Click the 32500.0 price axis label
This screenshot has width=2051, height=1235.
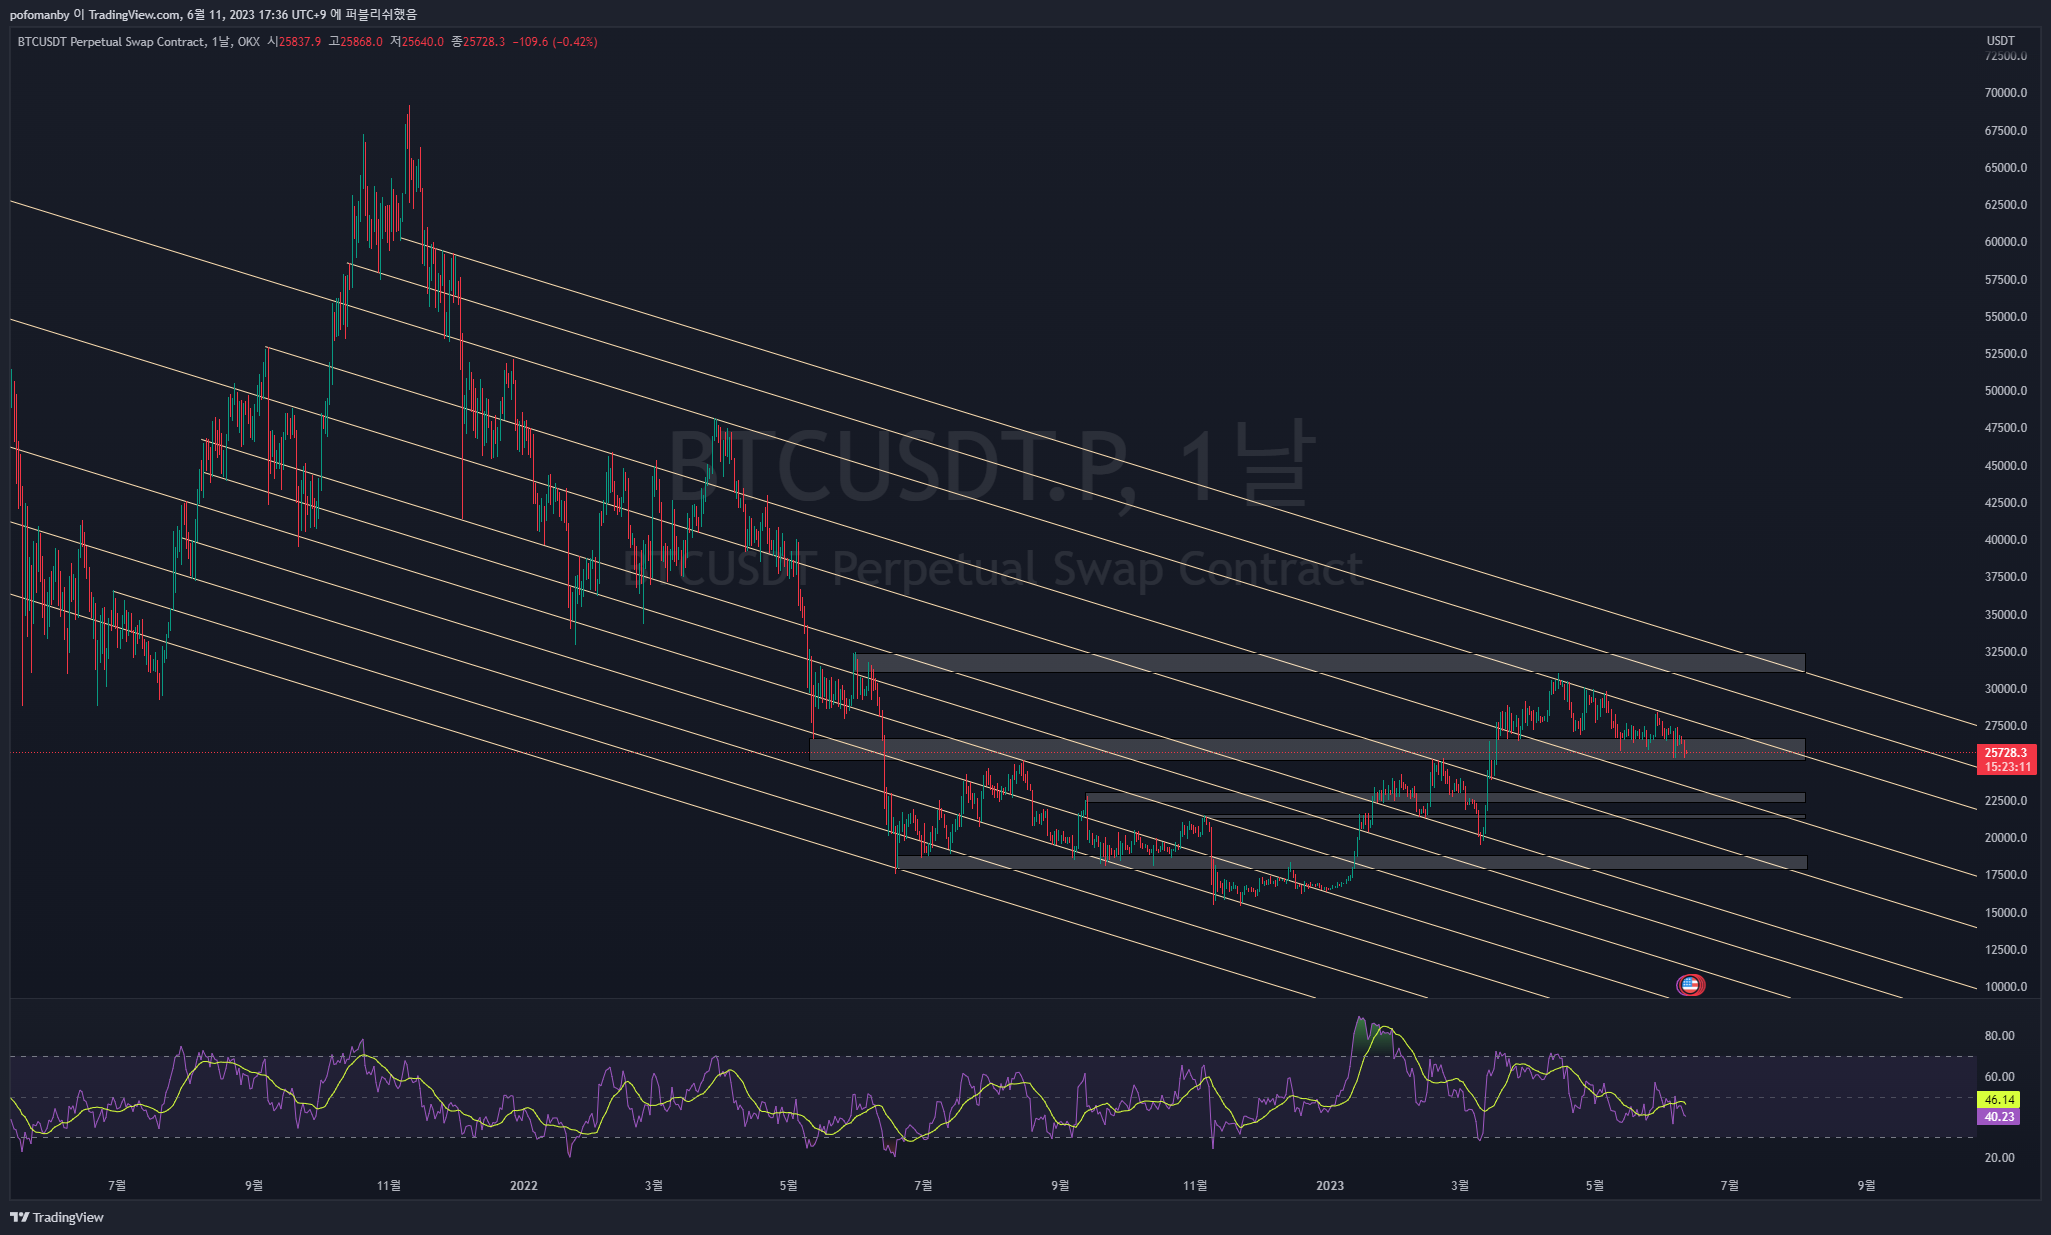coord(2006,652)
